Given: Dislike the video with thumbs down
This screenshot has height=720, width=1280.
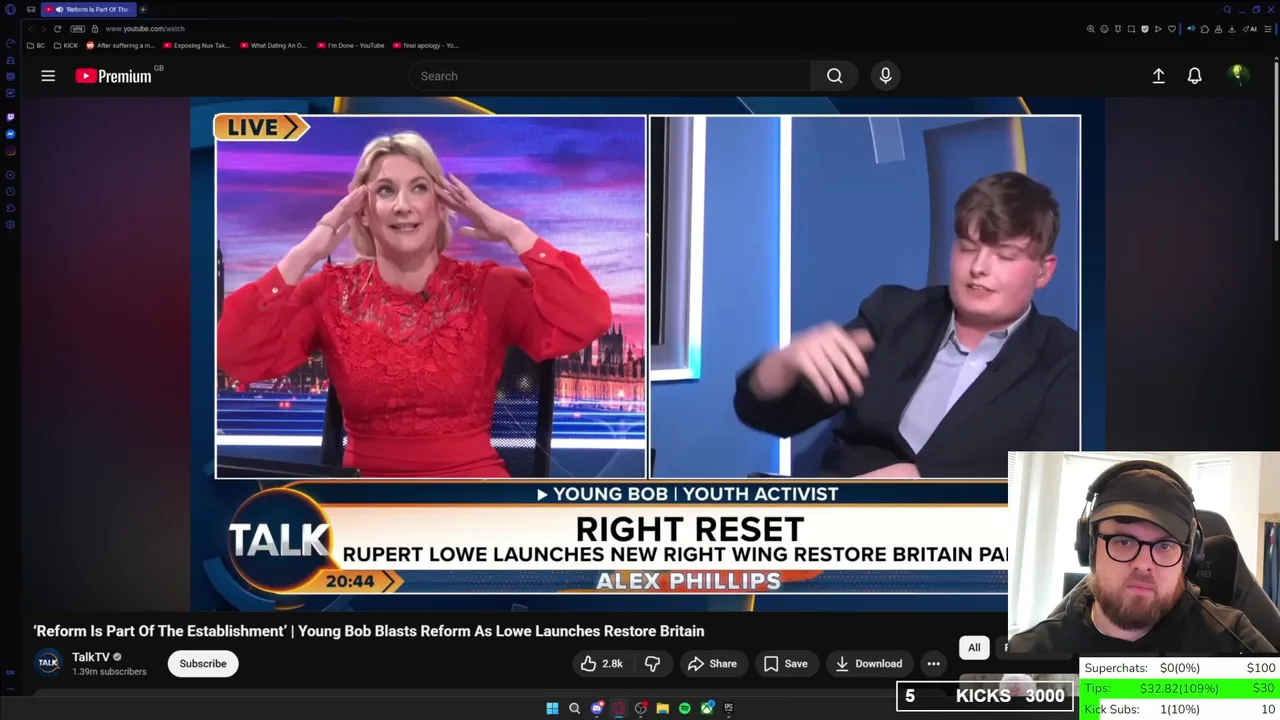Looking at the screenshot, I should [652, 663].
